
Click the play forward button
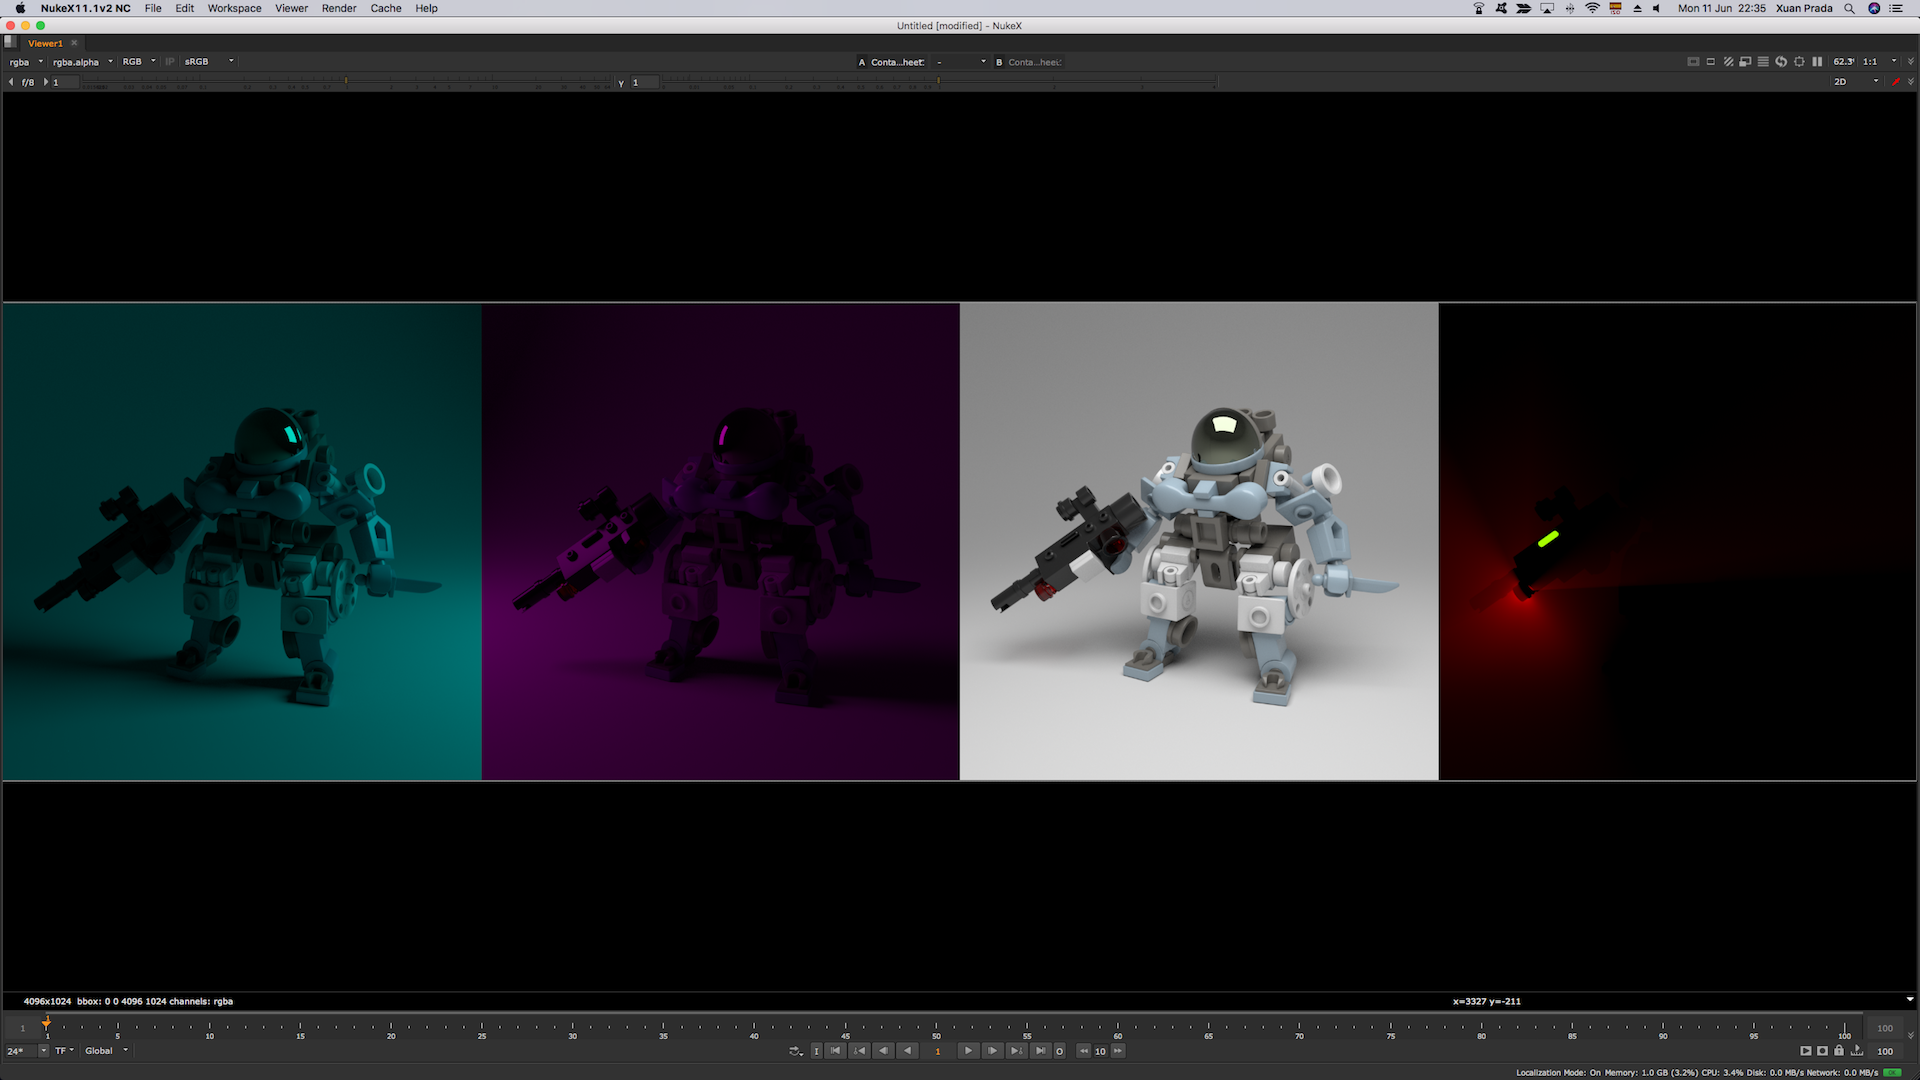[968, 1050]
